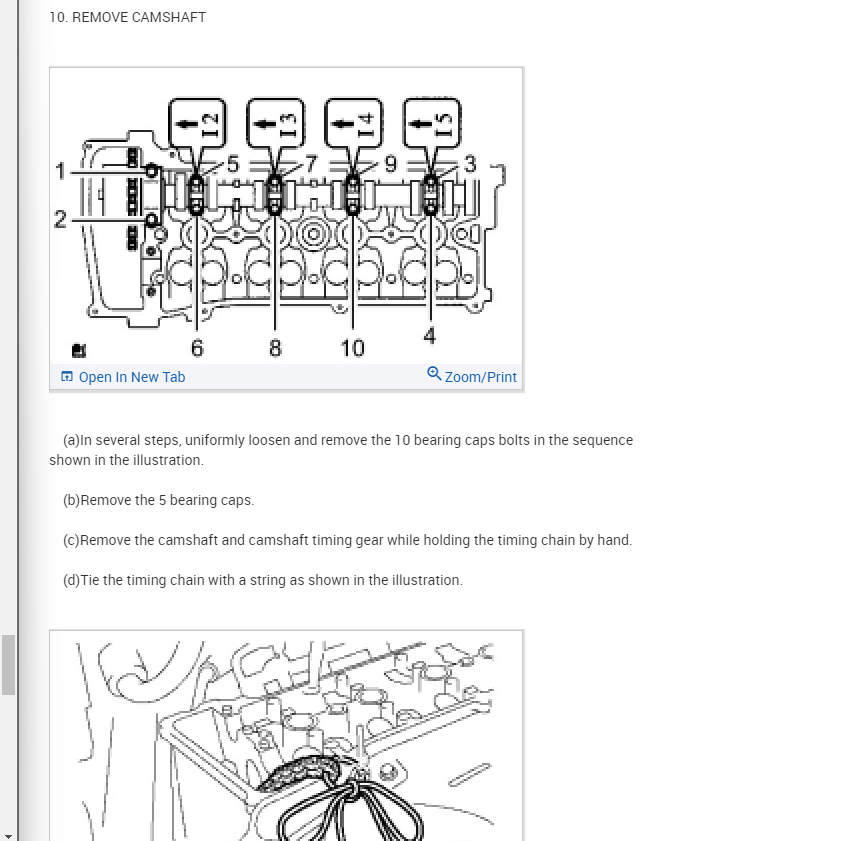
Task: Click step (d) tie timing chain text
Action: 263,580
